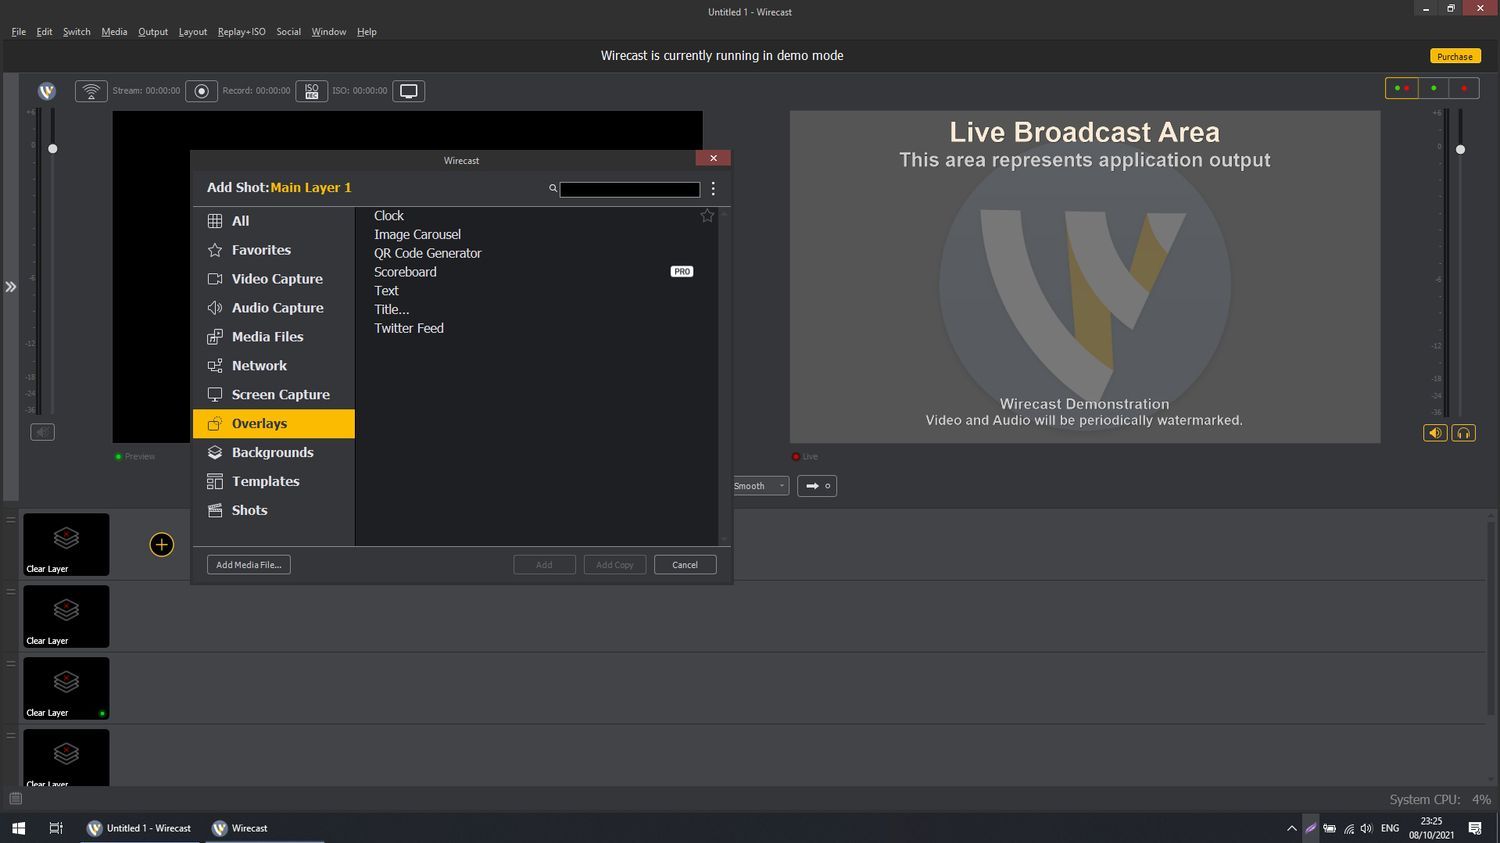
Task: Click the Wirecast logo icon in the toolbar
Action: click(46, 91)
